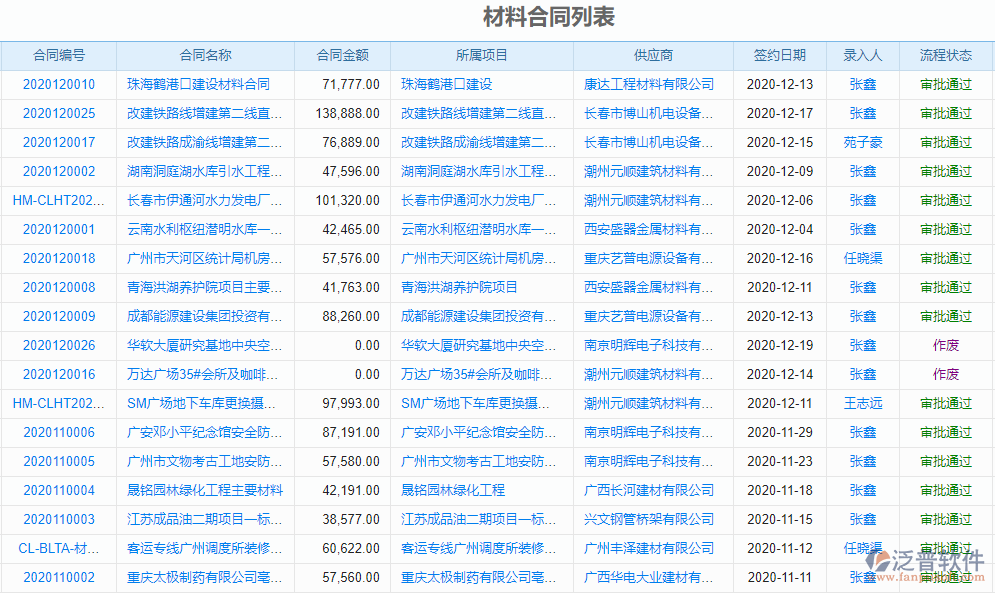The image size is (995, 593).
Task: Click recorder name 苑子豪
Action: [862, 142]
